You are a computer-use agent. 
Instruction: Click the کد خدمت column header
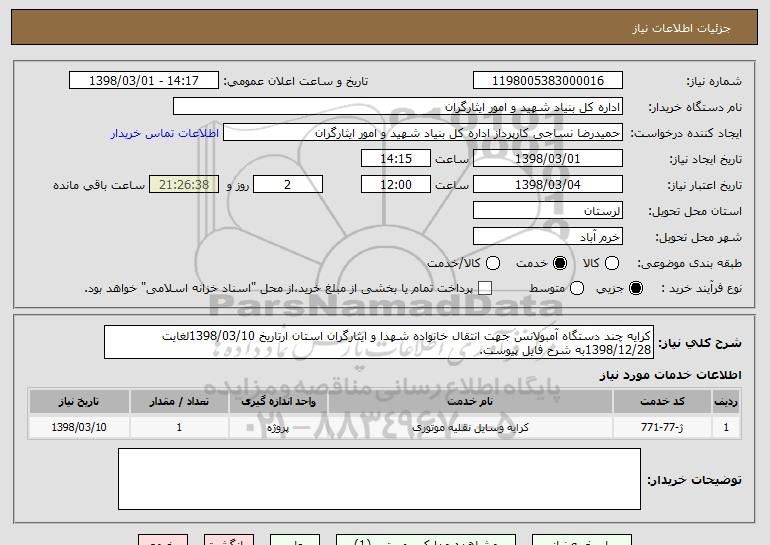pyautogui.click(x=662, y=402)
